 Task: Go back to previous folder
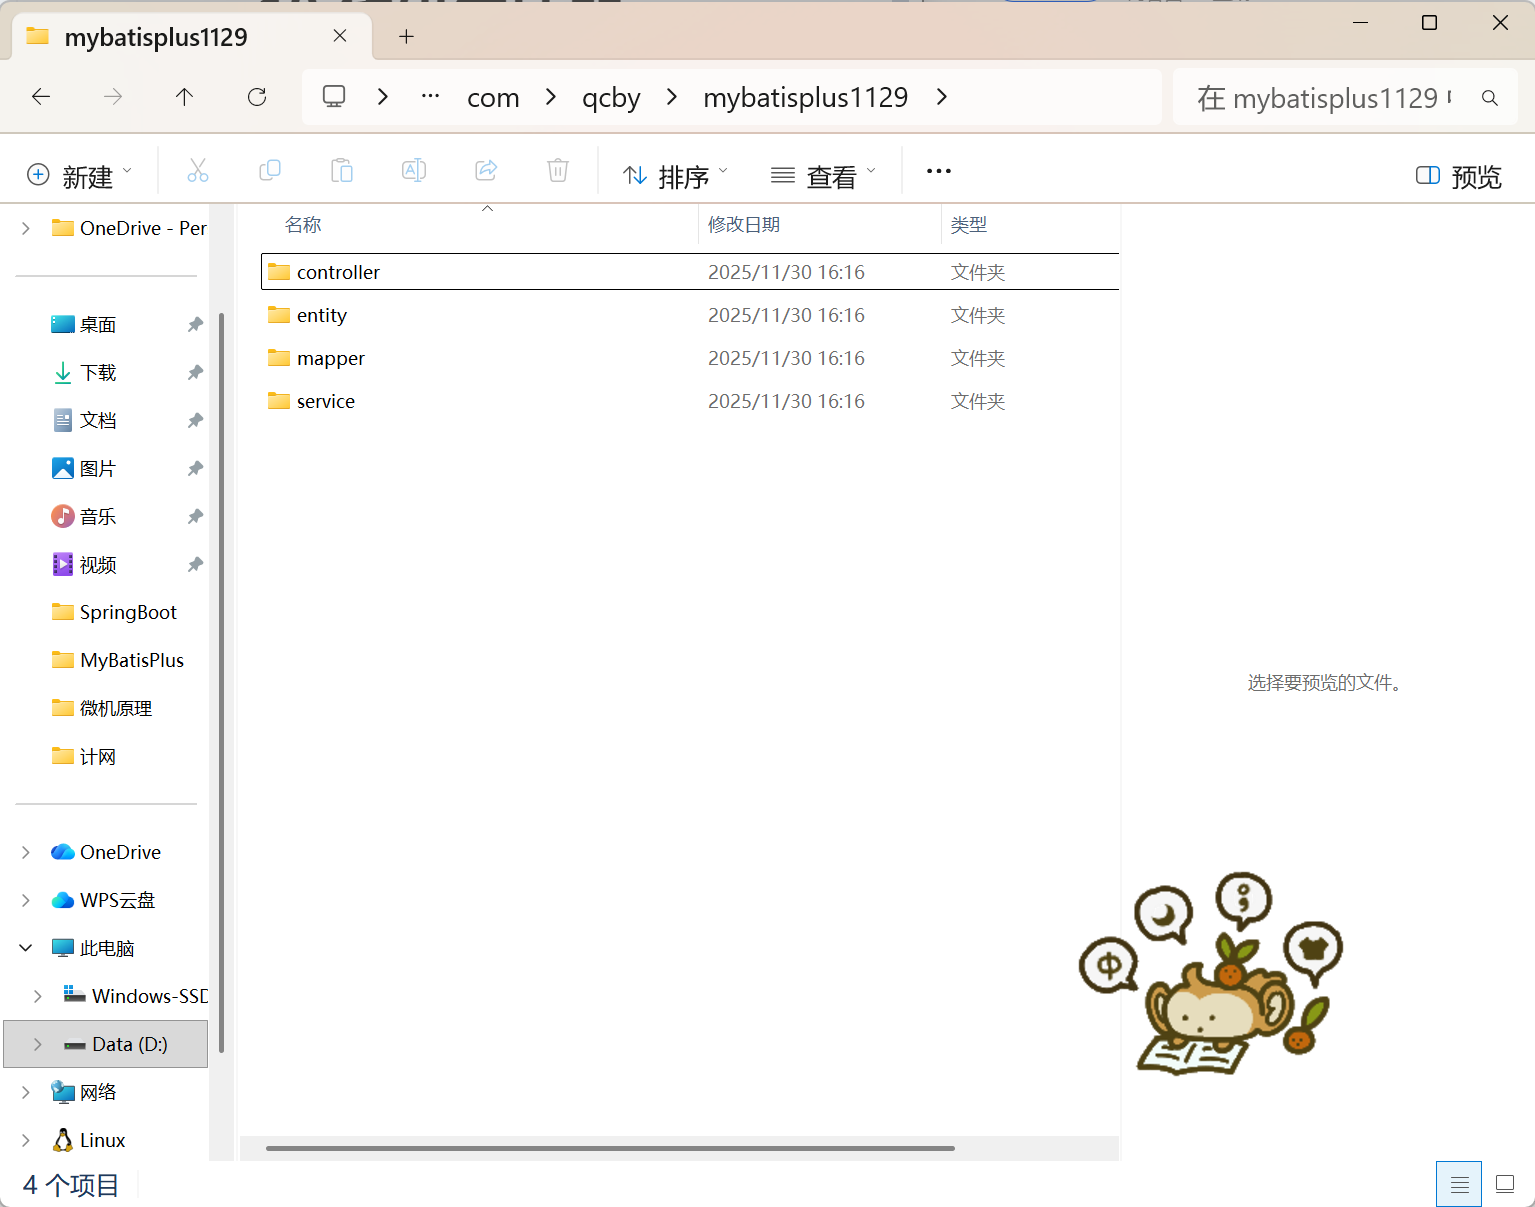coord(41,97)
